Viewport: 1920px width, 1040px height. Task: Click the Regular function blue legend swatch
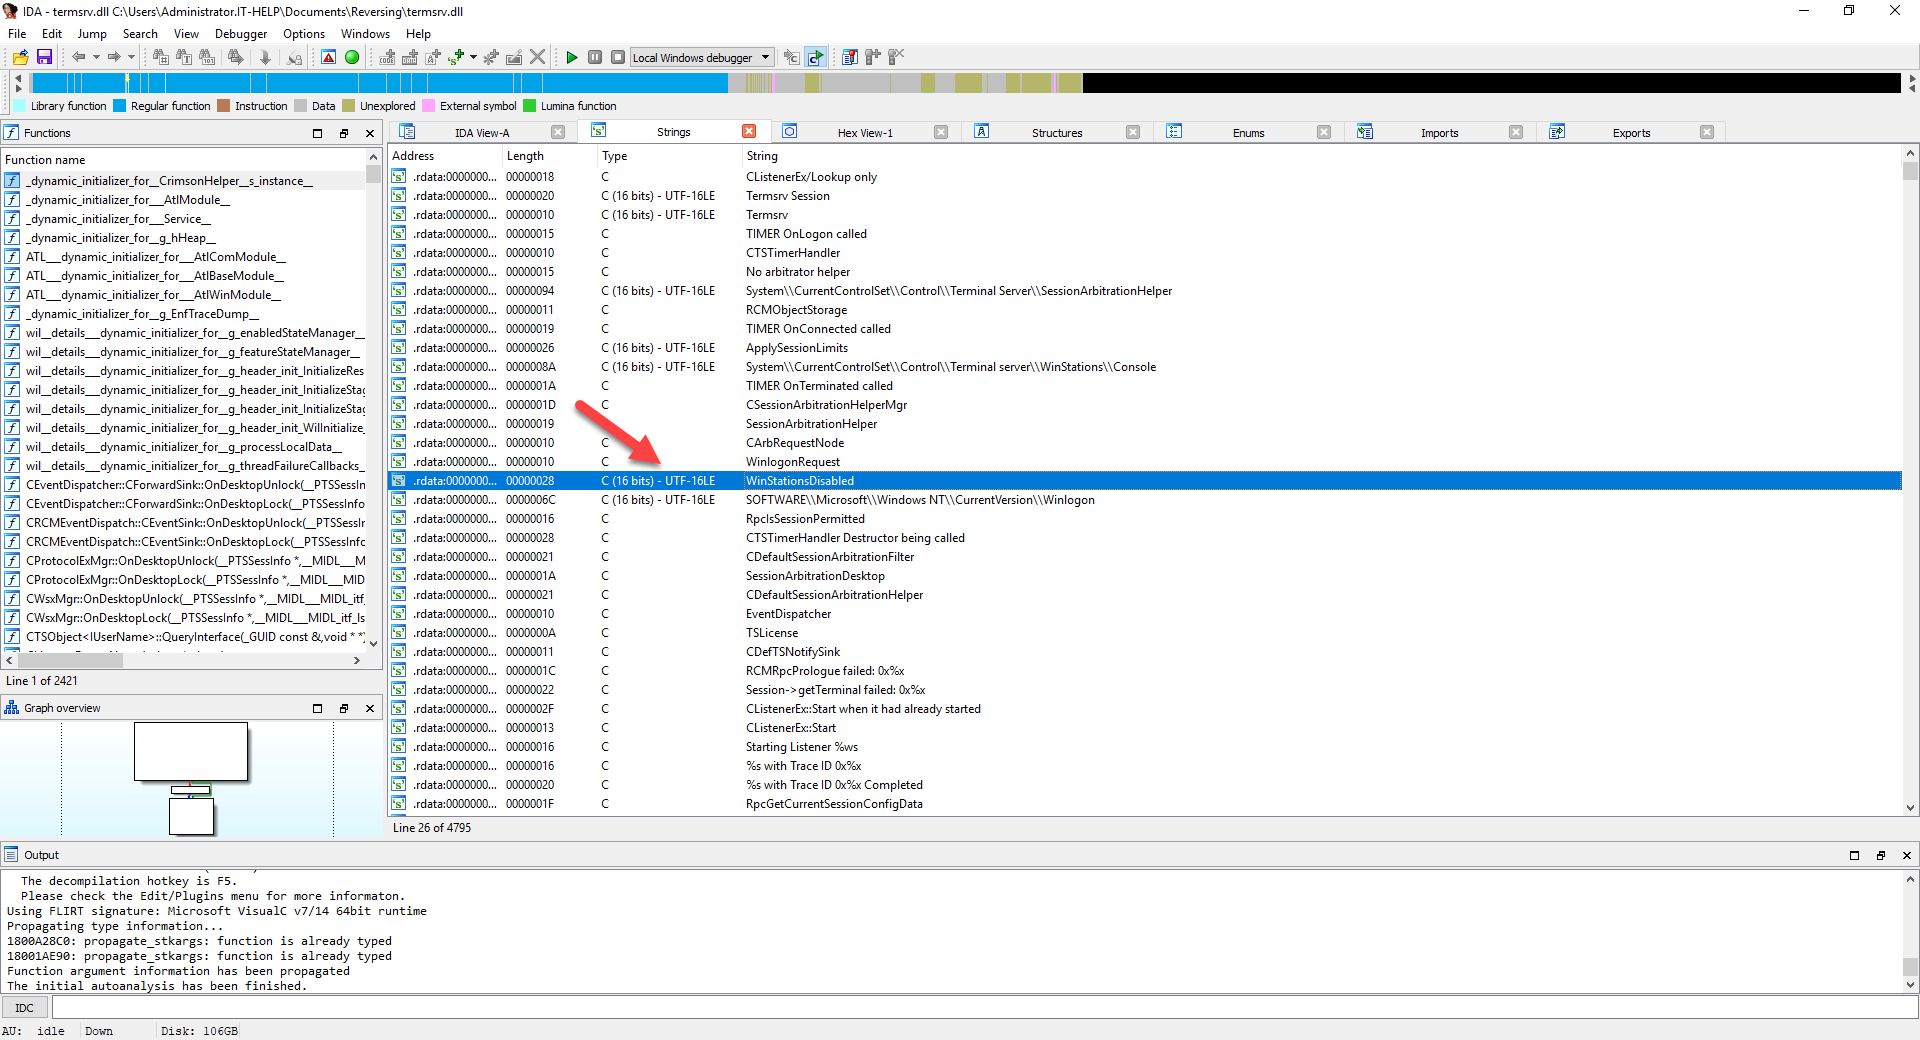(x=120, y=106)
